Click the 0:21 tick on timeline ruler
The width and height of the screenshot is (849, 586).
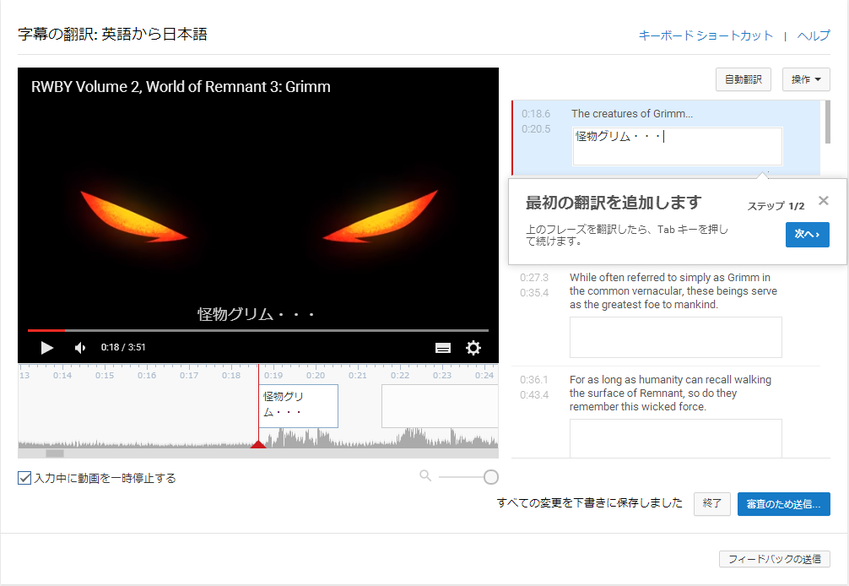click(357, 375)
